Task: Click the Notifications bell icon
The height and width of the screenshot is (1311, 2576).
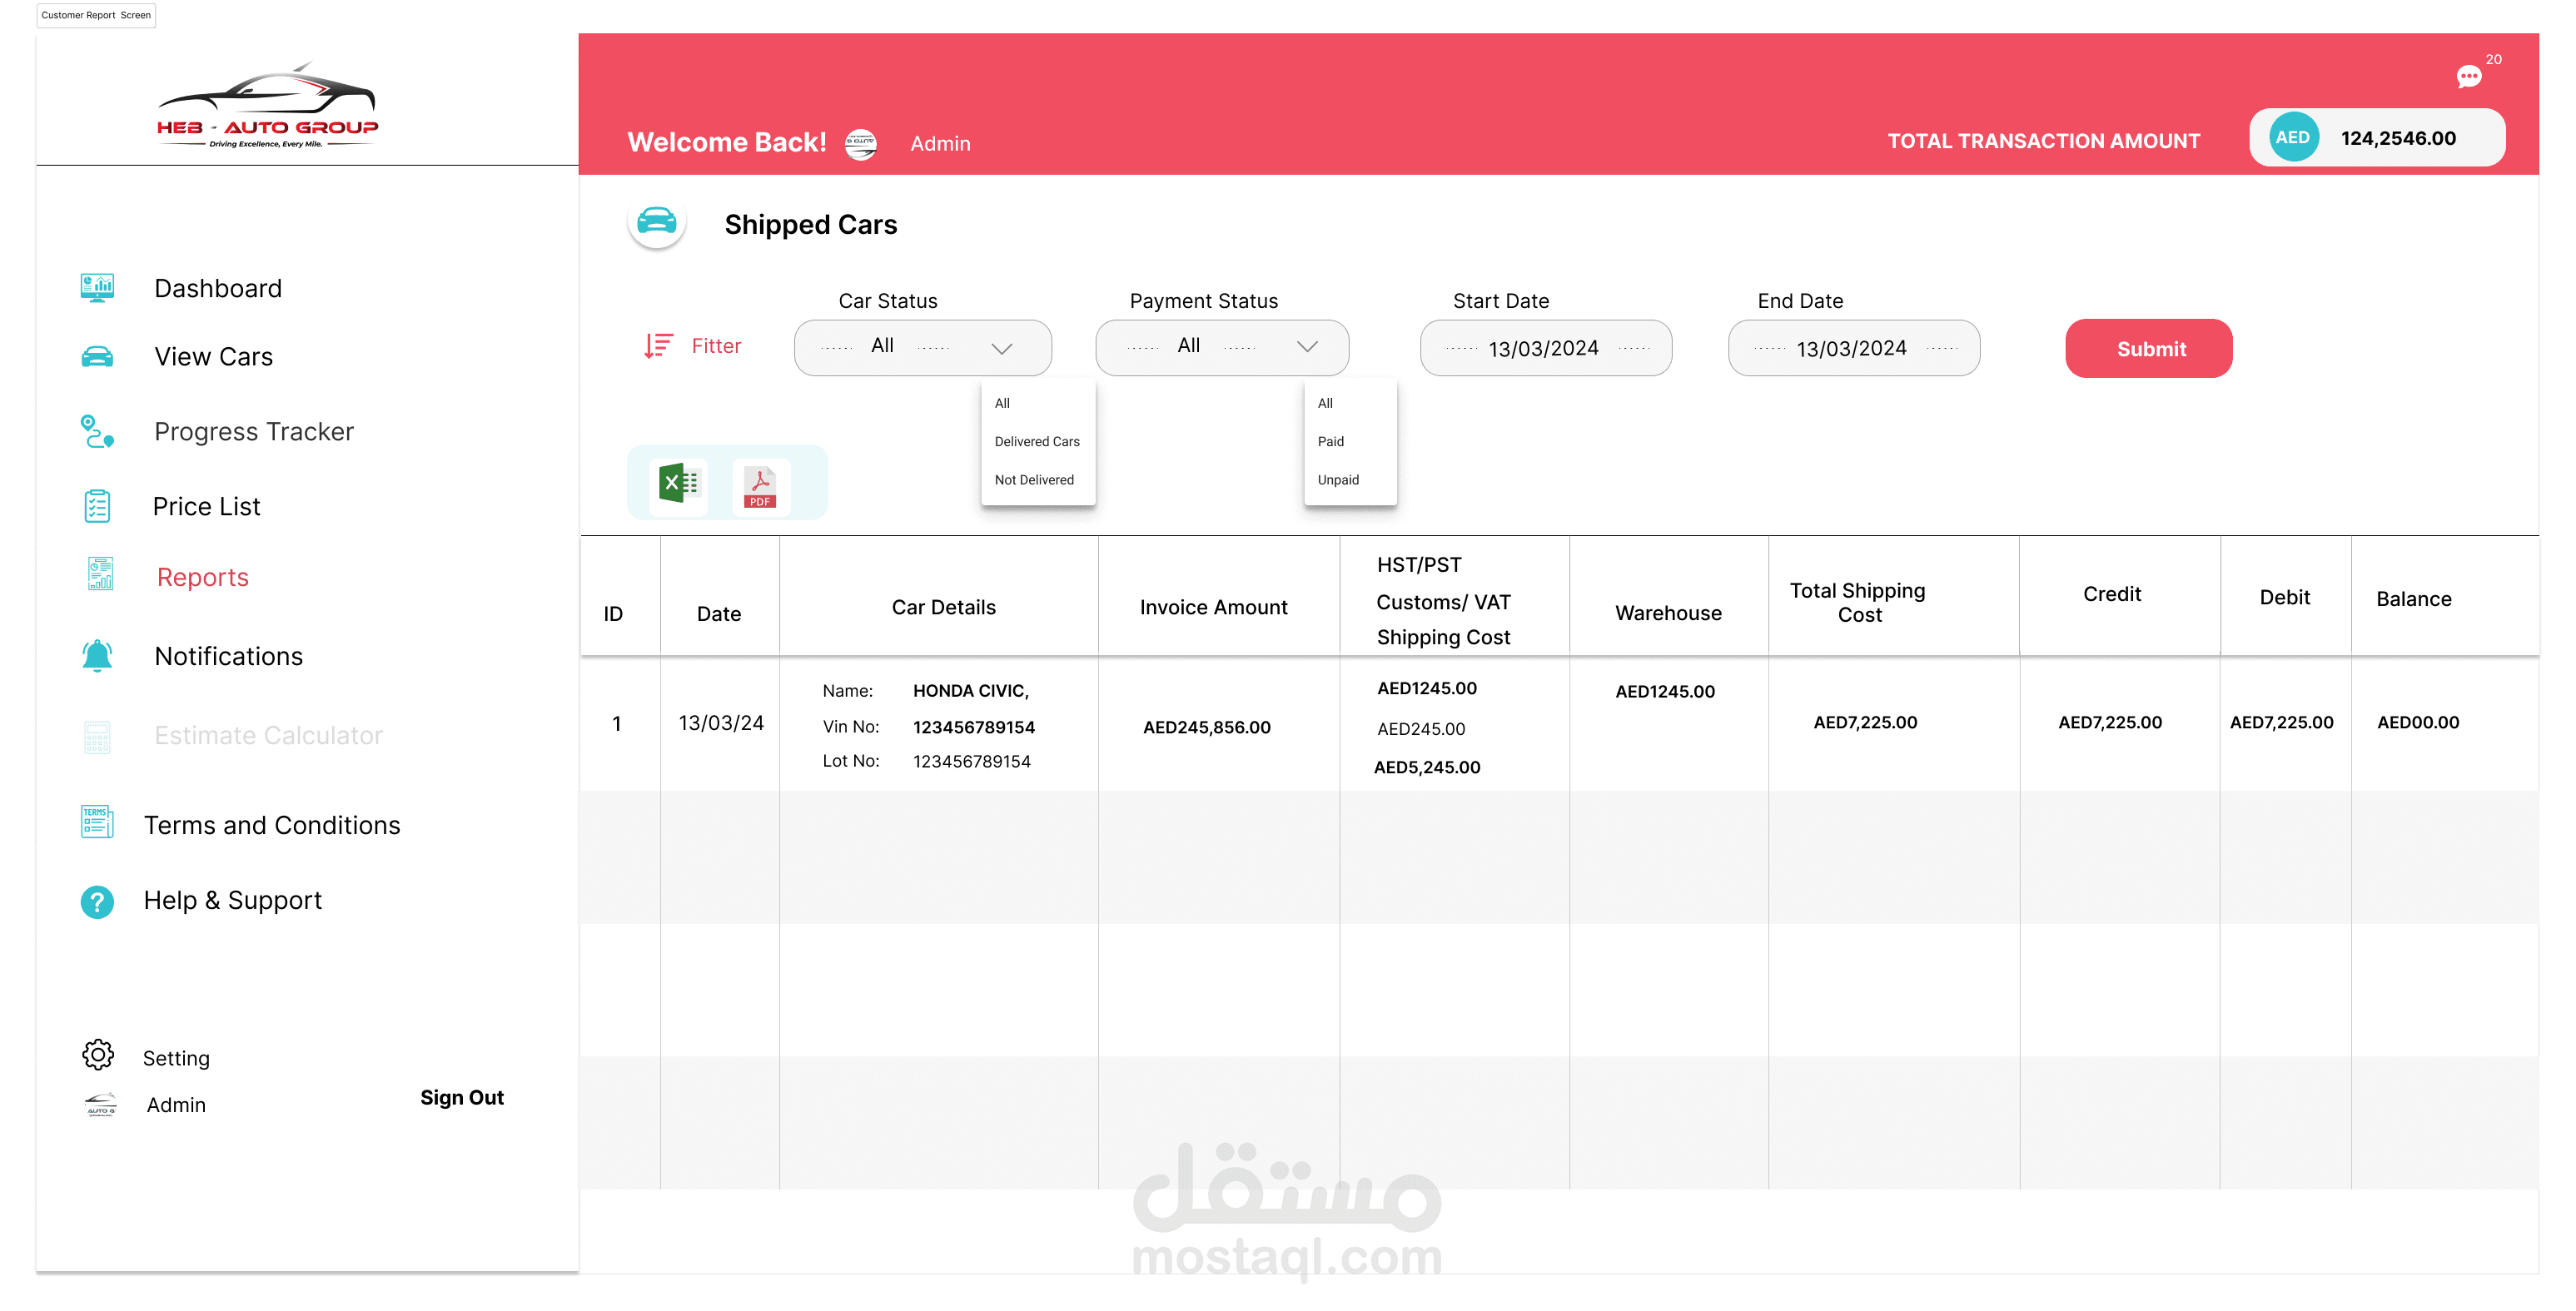Action: click(x=97, y=656)
